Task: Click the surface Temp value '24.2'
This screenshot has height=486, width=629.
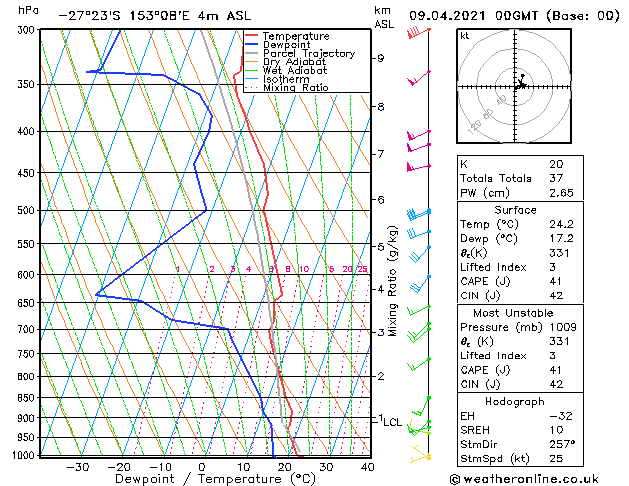Action: pyautogui.click(x=561, y=224)
